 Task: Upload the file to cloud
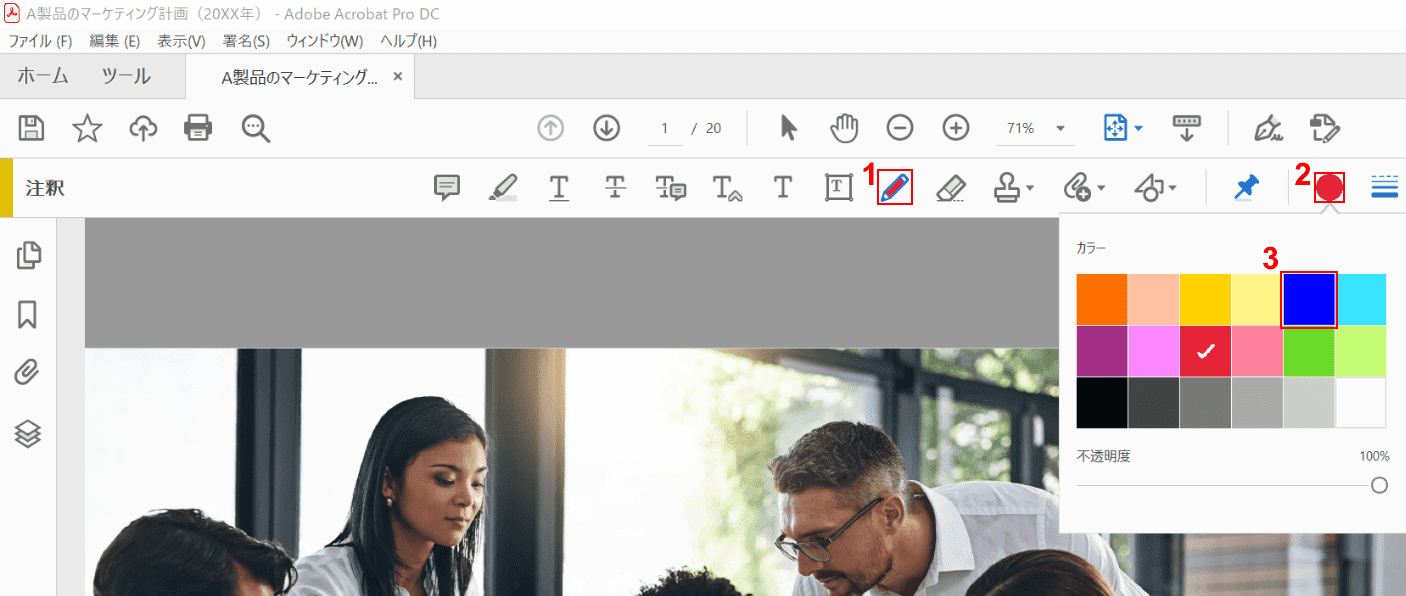[x=144, y=128]
